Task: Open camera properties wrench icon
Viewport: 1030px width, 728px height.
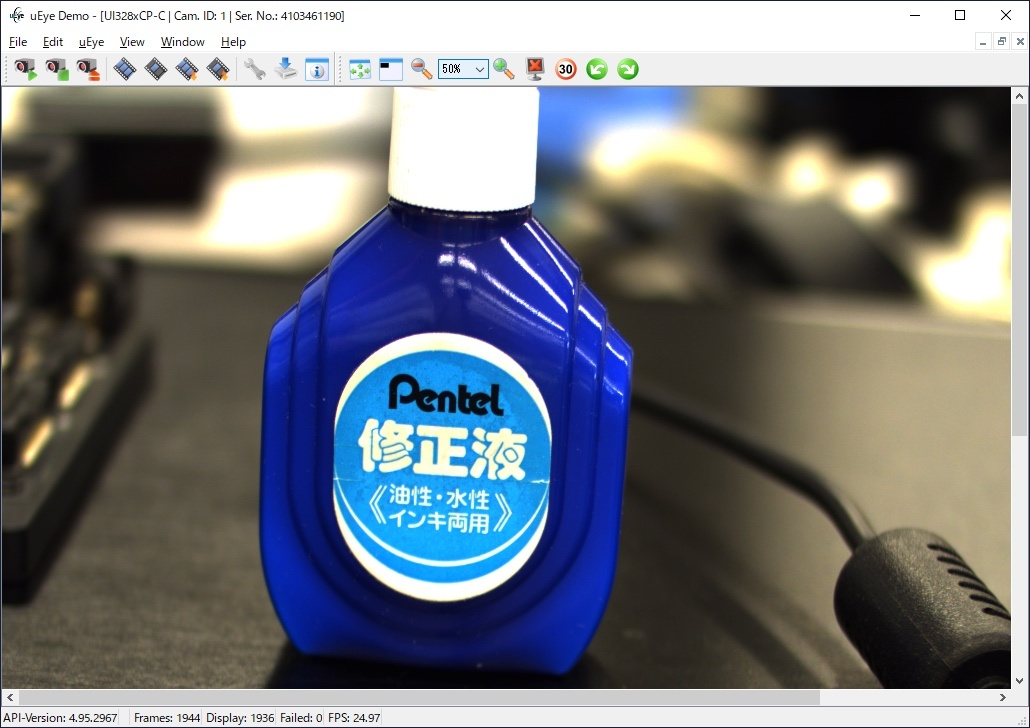Action: pyautogui.click(x=254, y=69)
